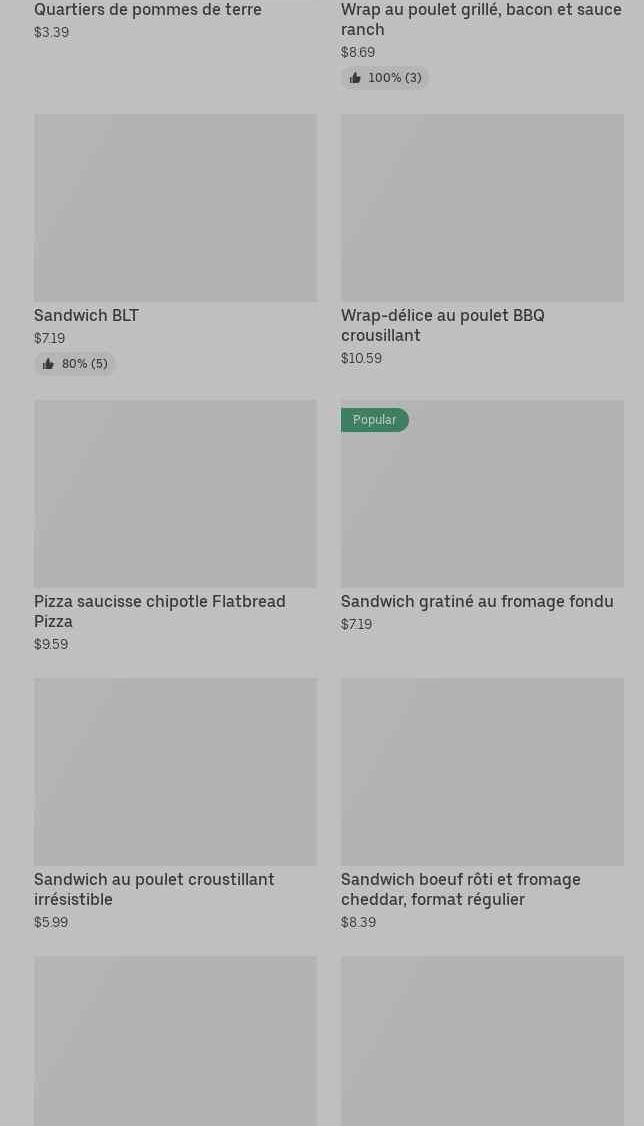Select Quartiers de pommes de terre item title
Viewport: 644px width, 1126px height.
(x=148, y=10)
